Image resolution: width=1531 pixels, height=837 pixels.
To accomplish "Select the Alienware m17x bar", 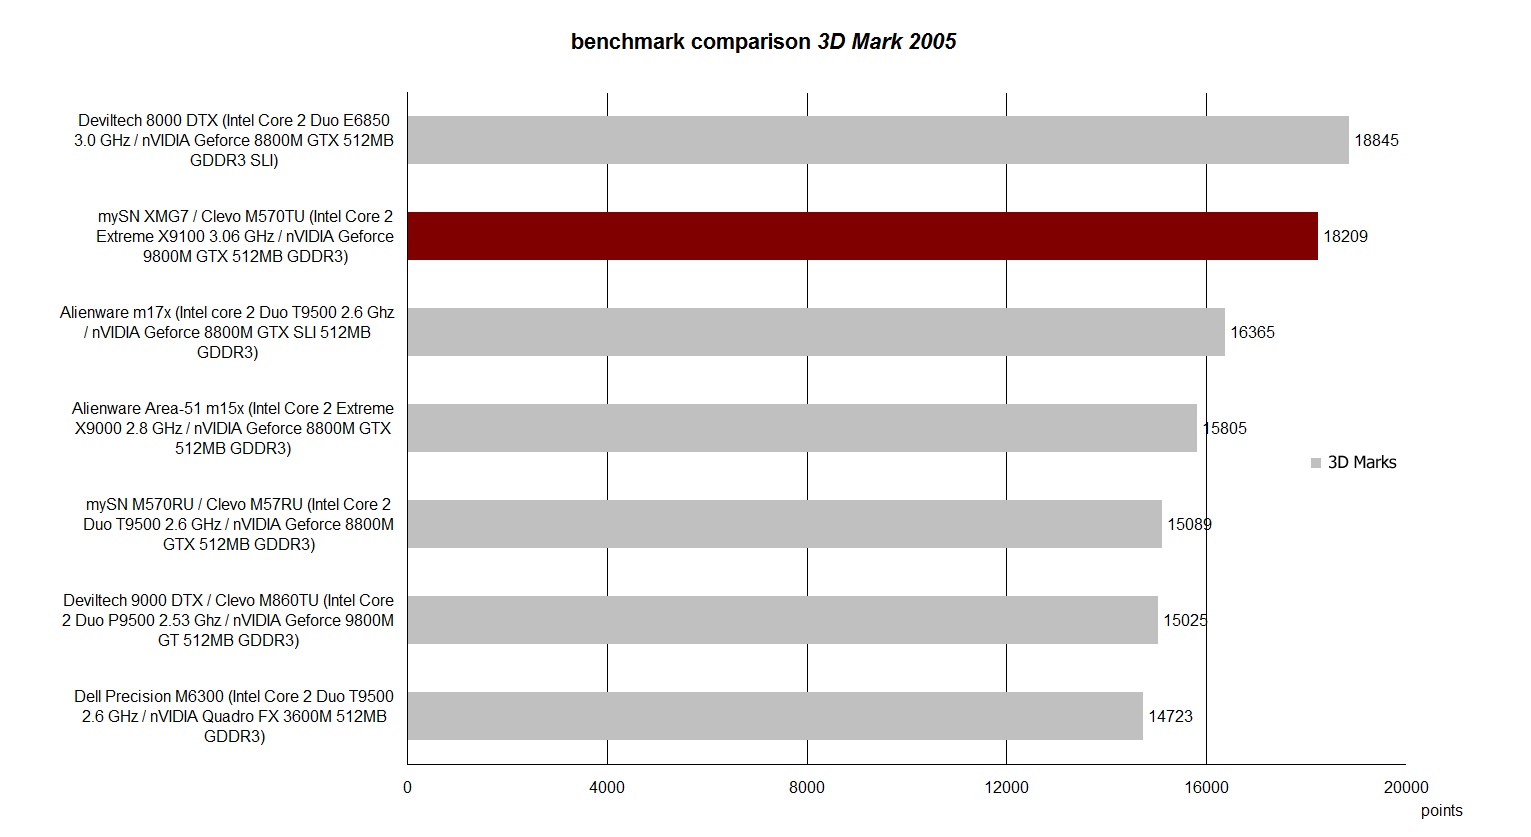I will tap(816, 332).
